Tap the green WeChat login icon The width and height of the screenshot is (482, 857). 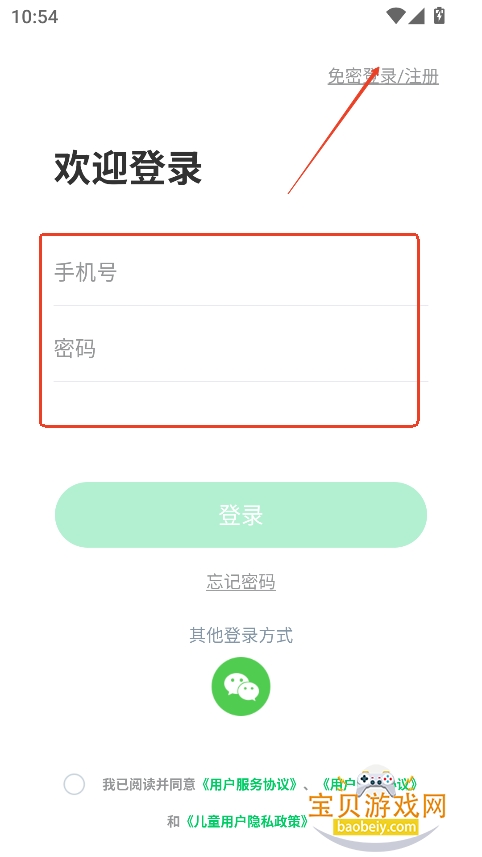240,686
